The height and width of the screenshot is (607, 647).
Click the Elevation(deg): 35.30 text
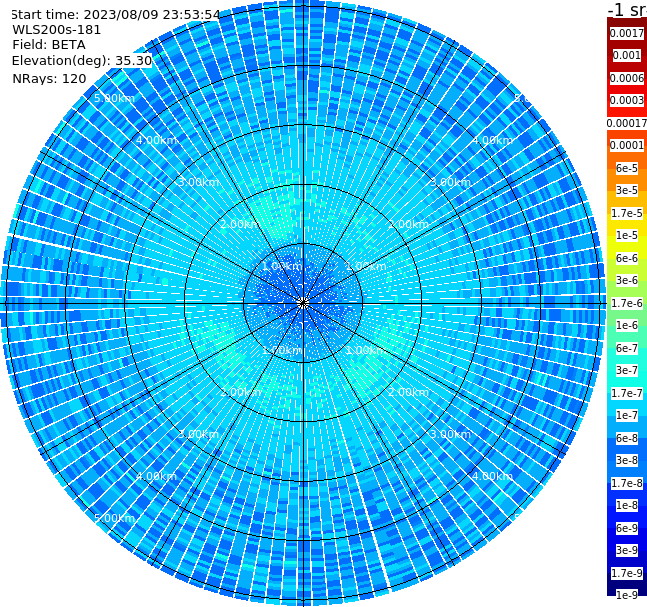tap(82, 61)
